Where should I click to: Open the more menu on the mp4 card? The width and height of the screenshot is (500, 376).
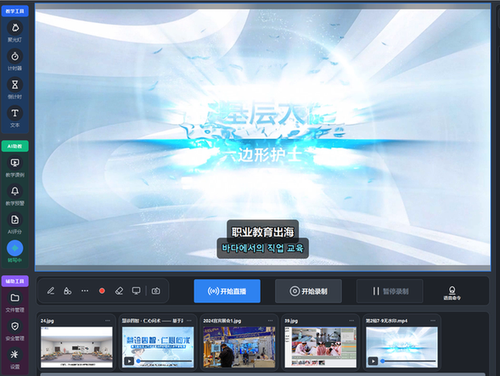(x=433, y=321)
